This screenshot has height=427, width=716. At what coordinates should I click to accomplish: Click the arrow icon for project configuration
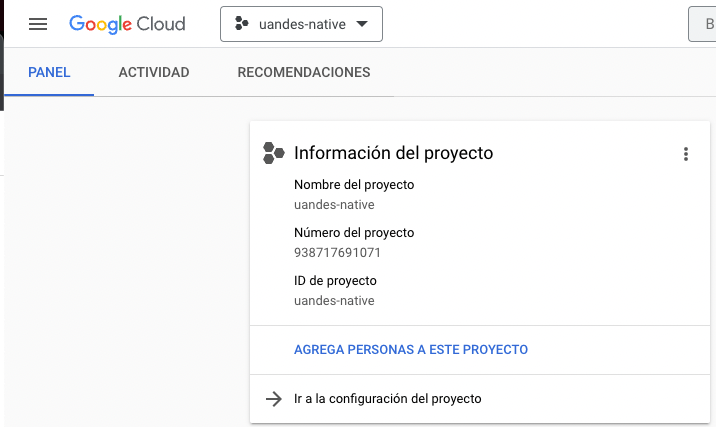pyautogui.click(x=274, y=399)
